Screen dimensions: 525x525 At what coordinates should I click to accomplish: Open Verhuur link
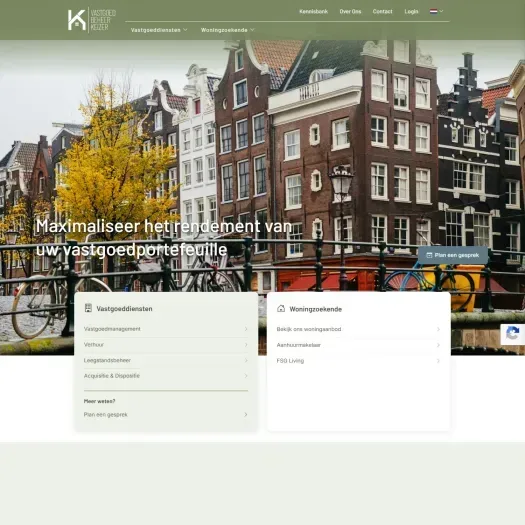point(94,345)
